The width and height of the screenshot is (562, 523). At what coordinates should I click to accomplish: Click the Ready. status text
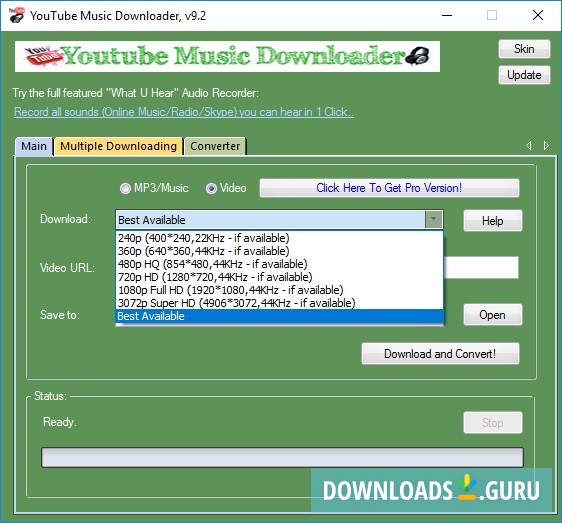59,422
